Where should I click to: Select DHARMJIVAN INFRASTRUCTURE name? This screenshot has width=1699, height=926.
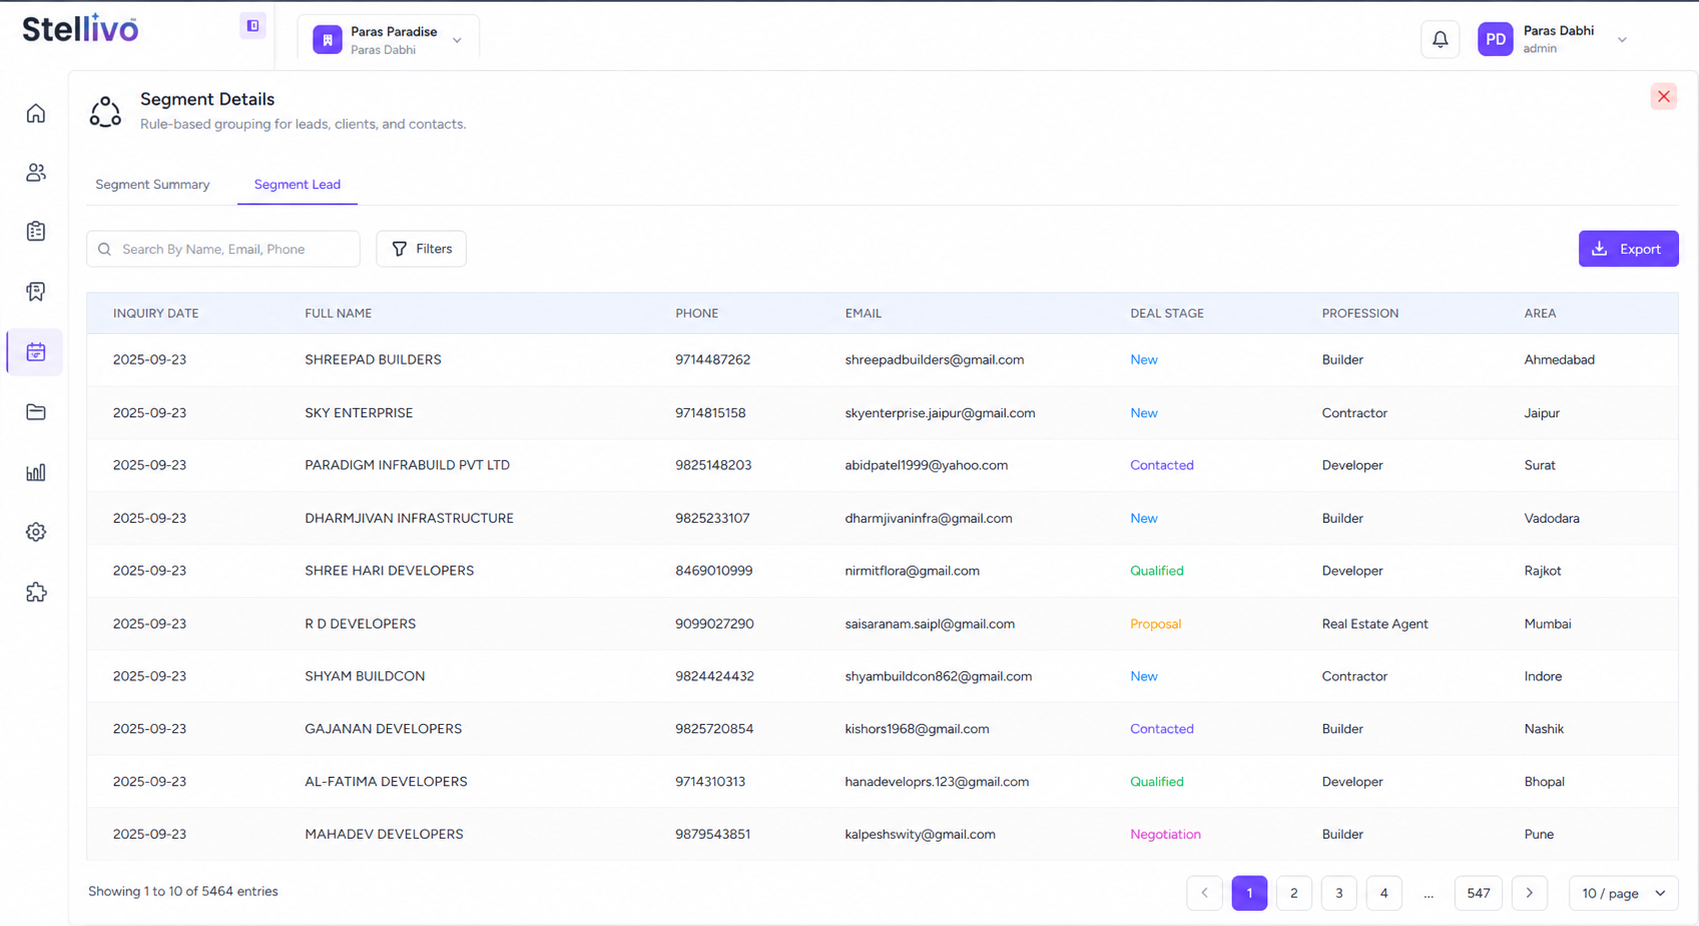(409, 518)
